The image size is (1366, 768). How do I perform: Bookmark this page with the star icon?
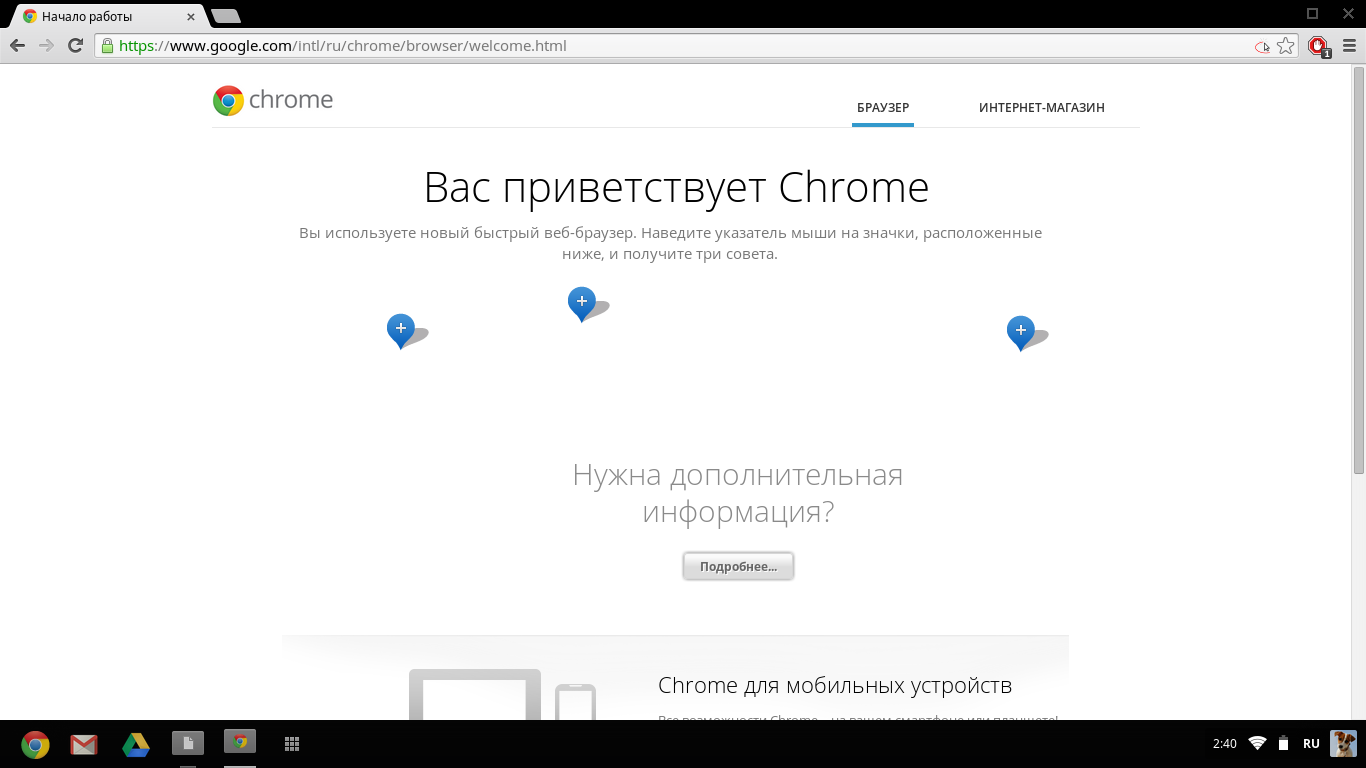1286,45
